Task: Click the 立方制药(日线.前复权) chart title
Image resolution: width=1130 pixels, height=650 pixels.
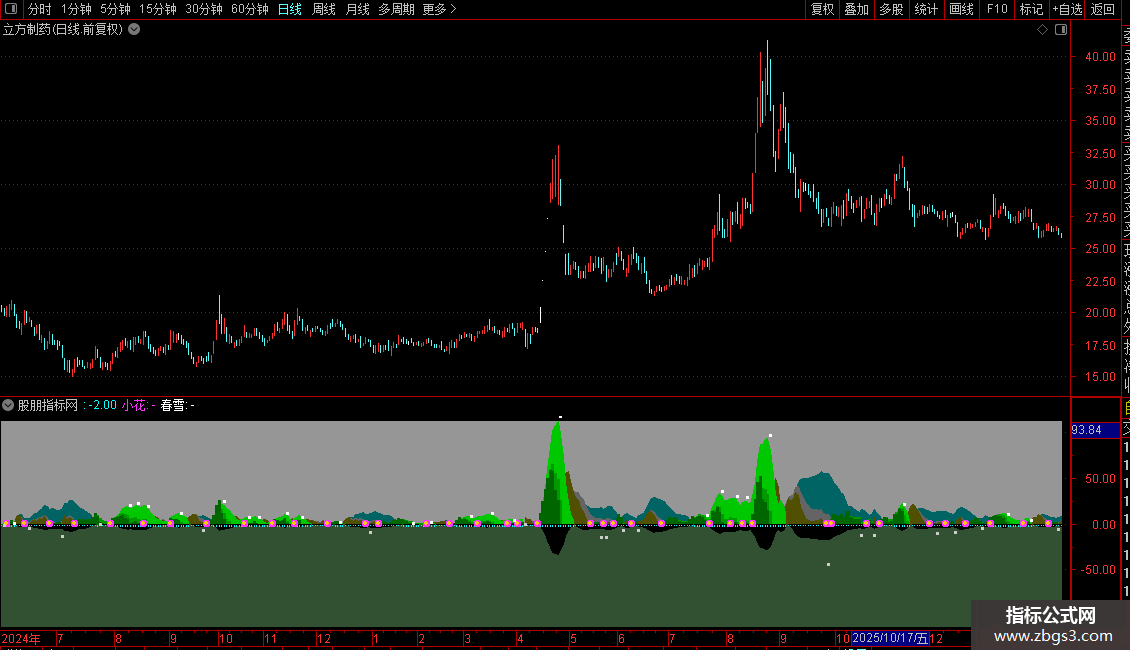Action: (x=63, y=30)
